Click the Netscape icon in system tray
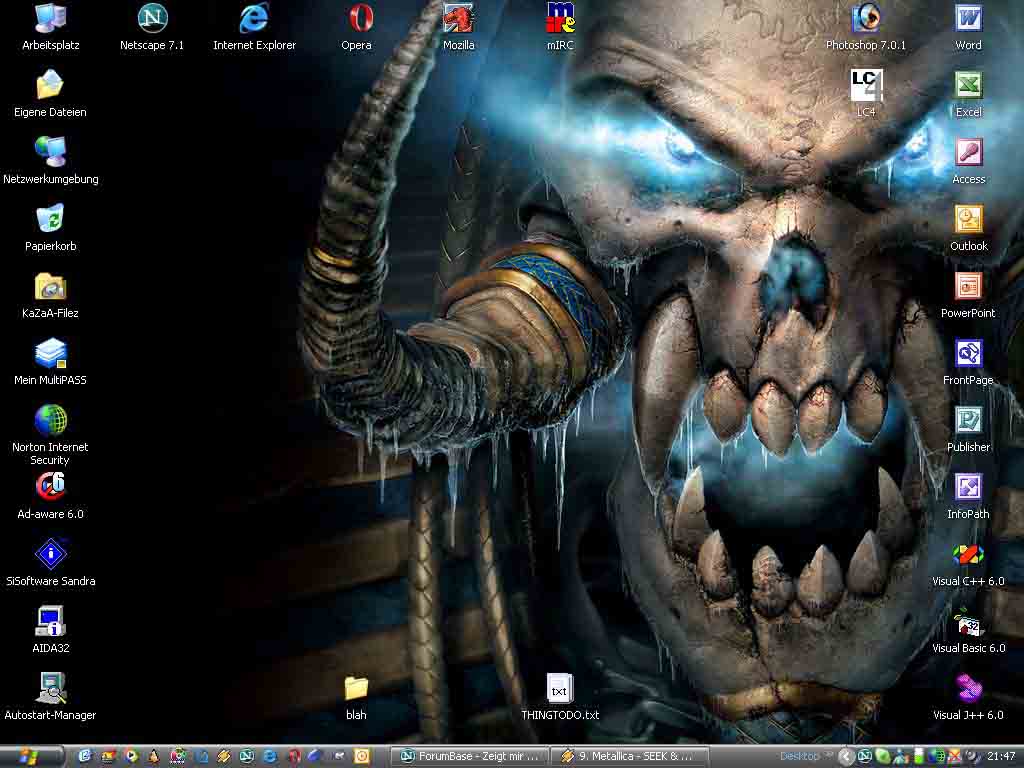 click(x=865, y=756)
